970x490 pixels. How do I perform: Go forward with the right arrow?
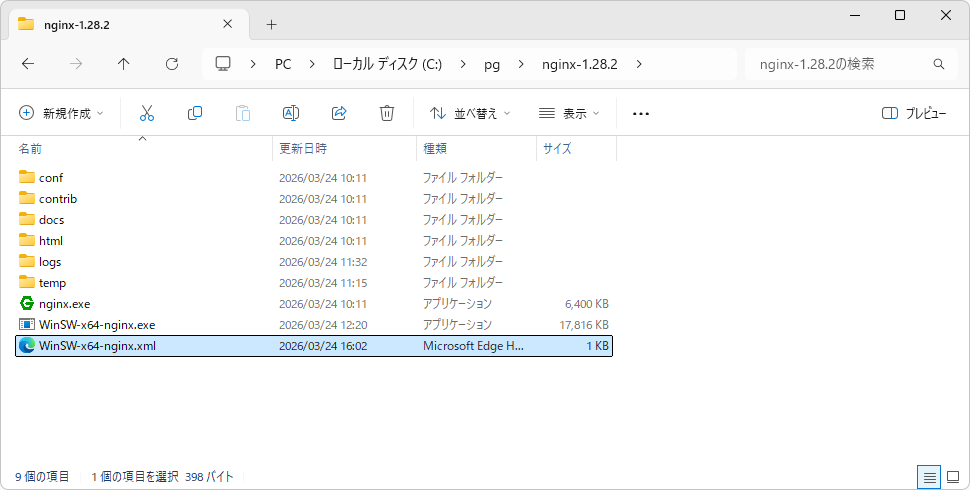tap(75, 64)
